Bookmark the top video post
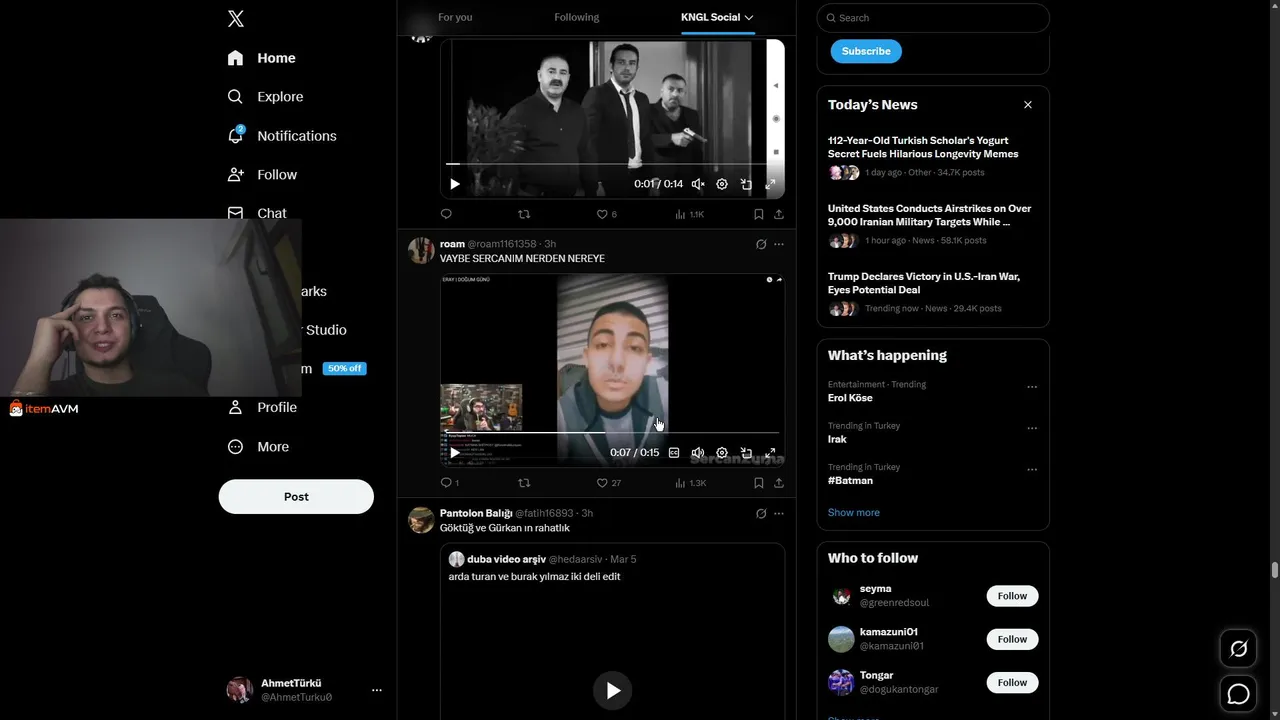The height and width of the screenshot is (720, 1280). pyautogui.click(x=759, y=214)
